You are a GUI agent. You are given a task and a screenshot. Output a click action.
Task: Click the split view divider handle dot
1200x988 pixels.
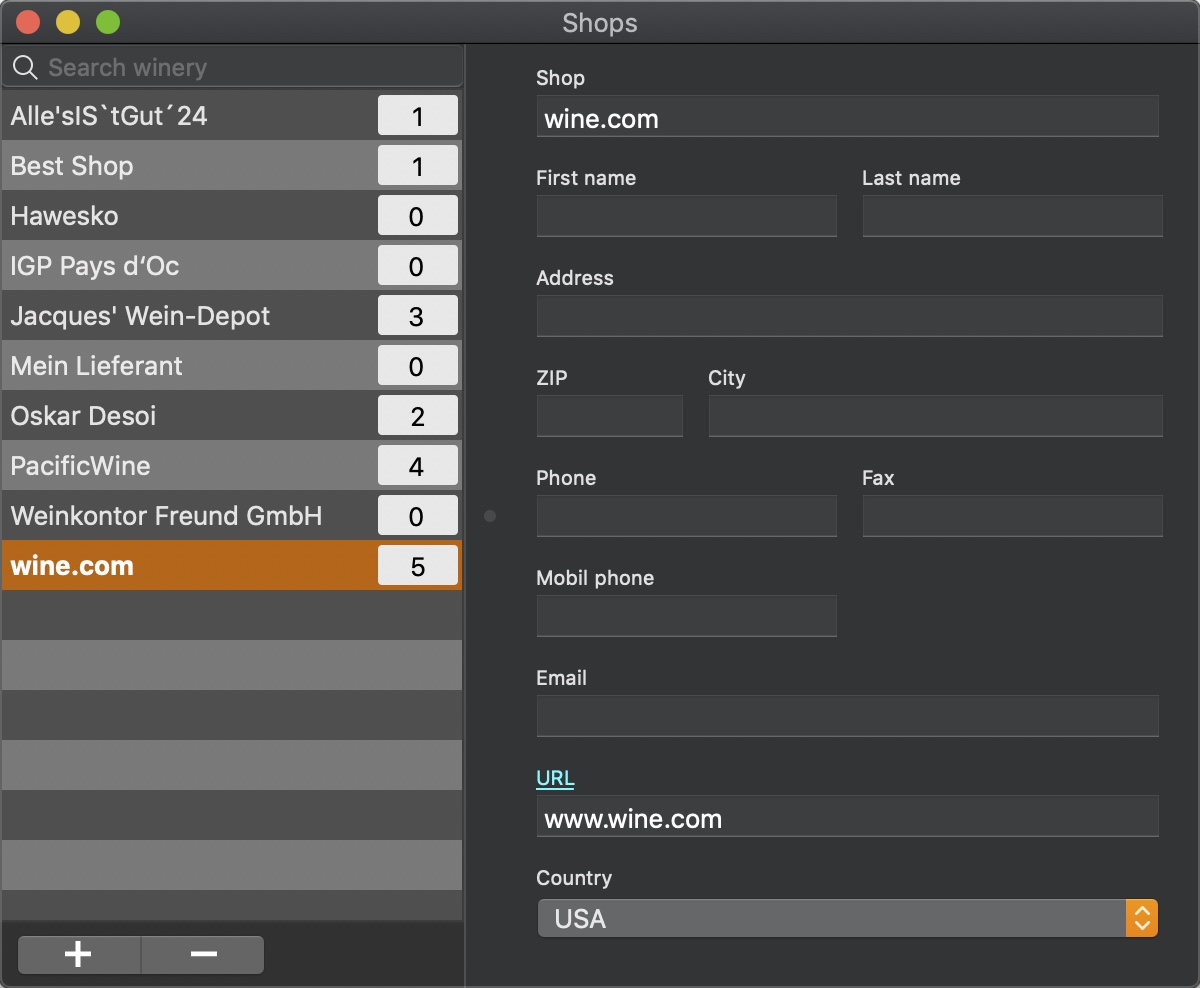[x=490, y=516]
